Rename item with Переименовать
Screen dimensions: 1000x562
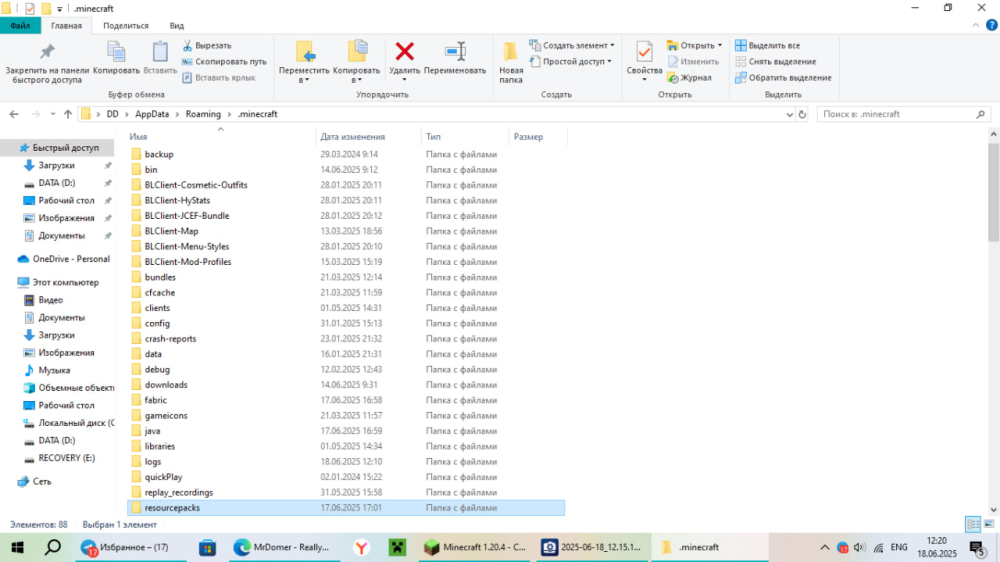pos(455,58)
